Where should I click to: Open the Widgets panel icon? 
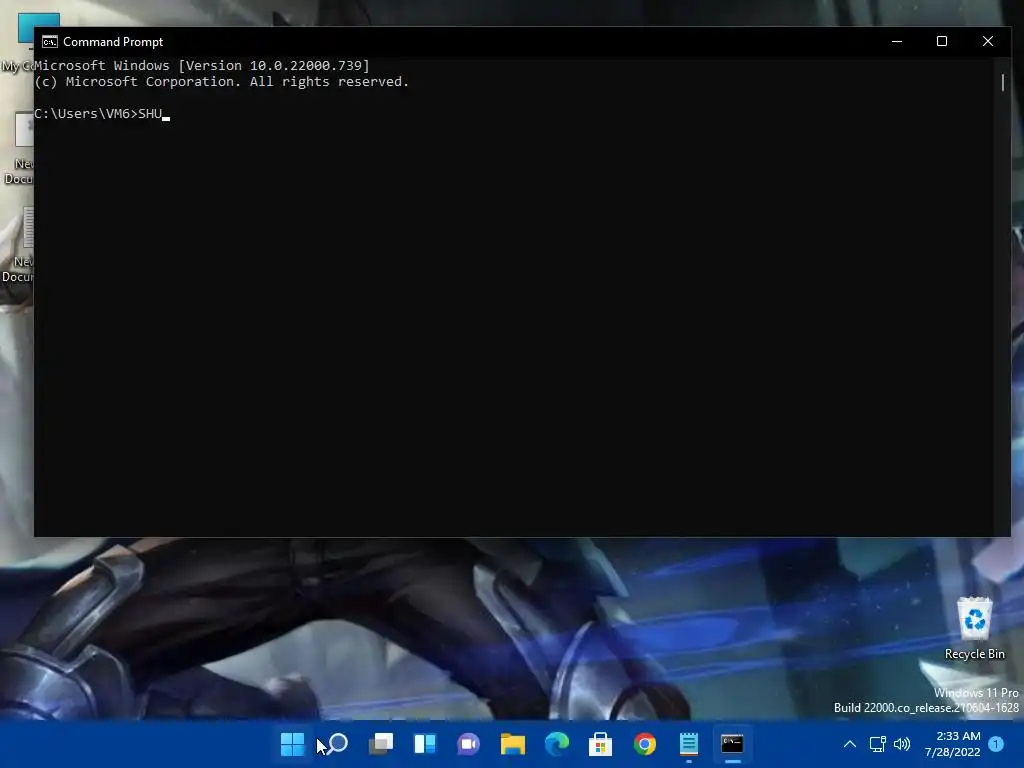coord(425,744)
